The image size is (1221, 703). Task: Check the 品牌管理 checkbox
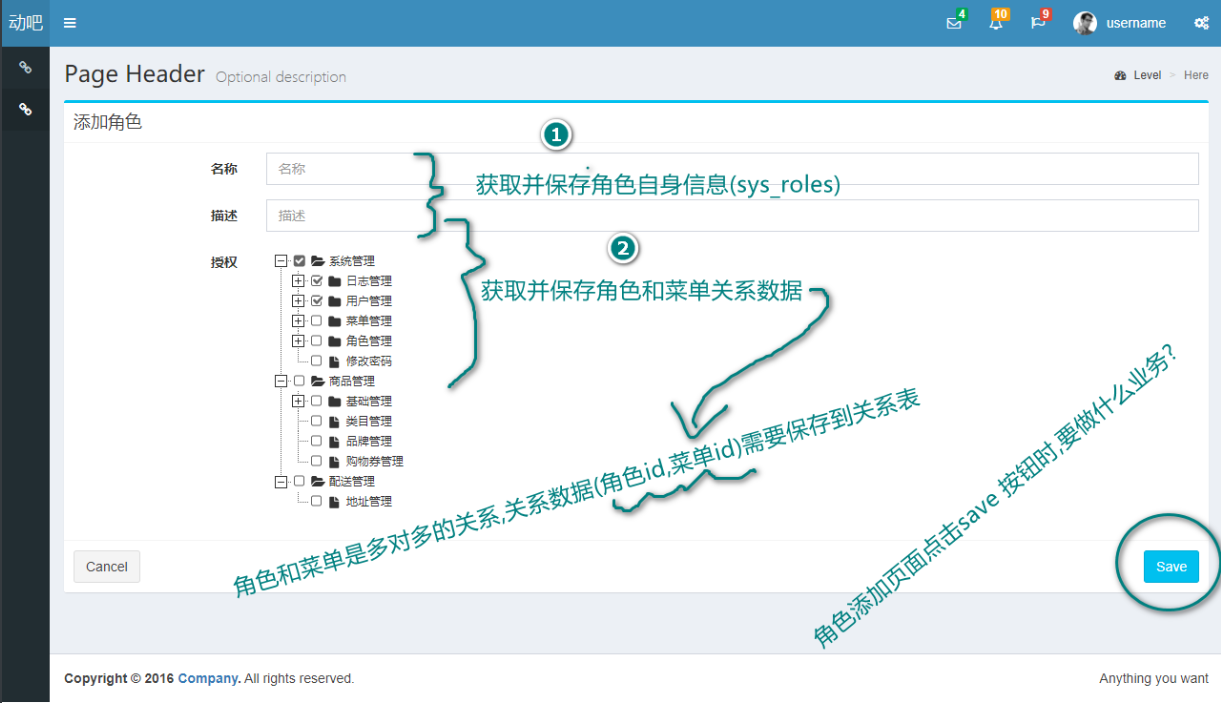(317, 441)
